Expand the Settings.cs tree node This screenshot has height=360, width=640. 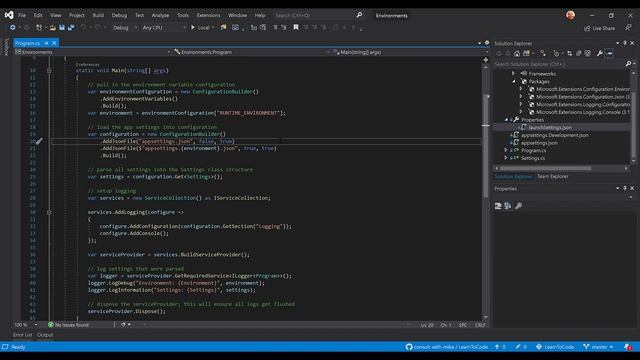coord(506,158)
